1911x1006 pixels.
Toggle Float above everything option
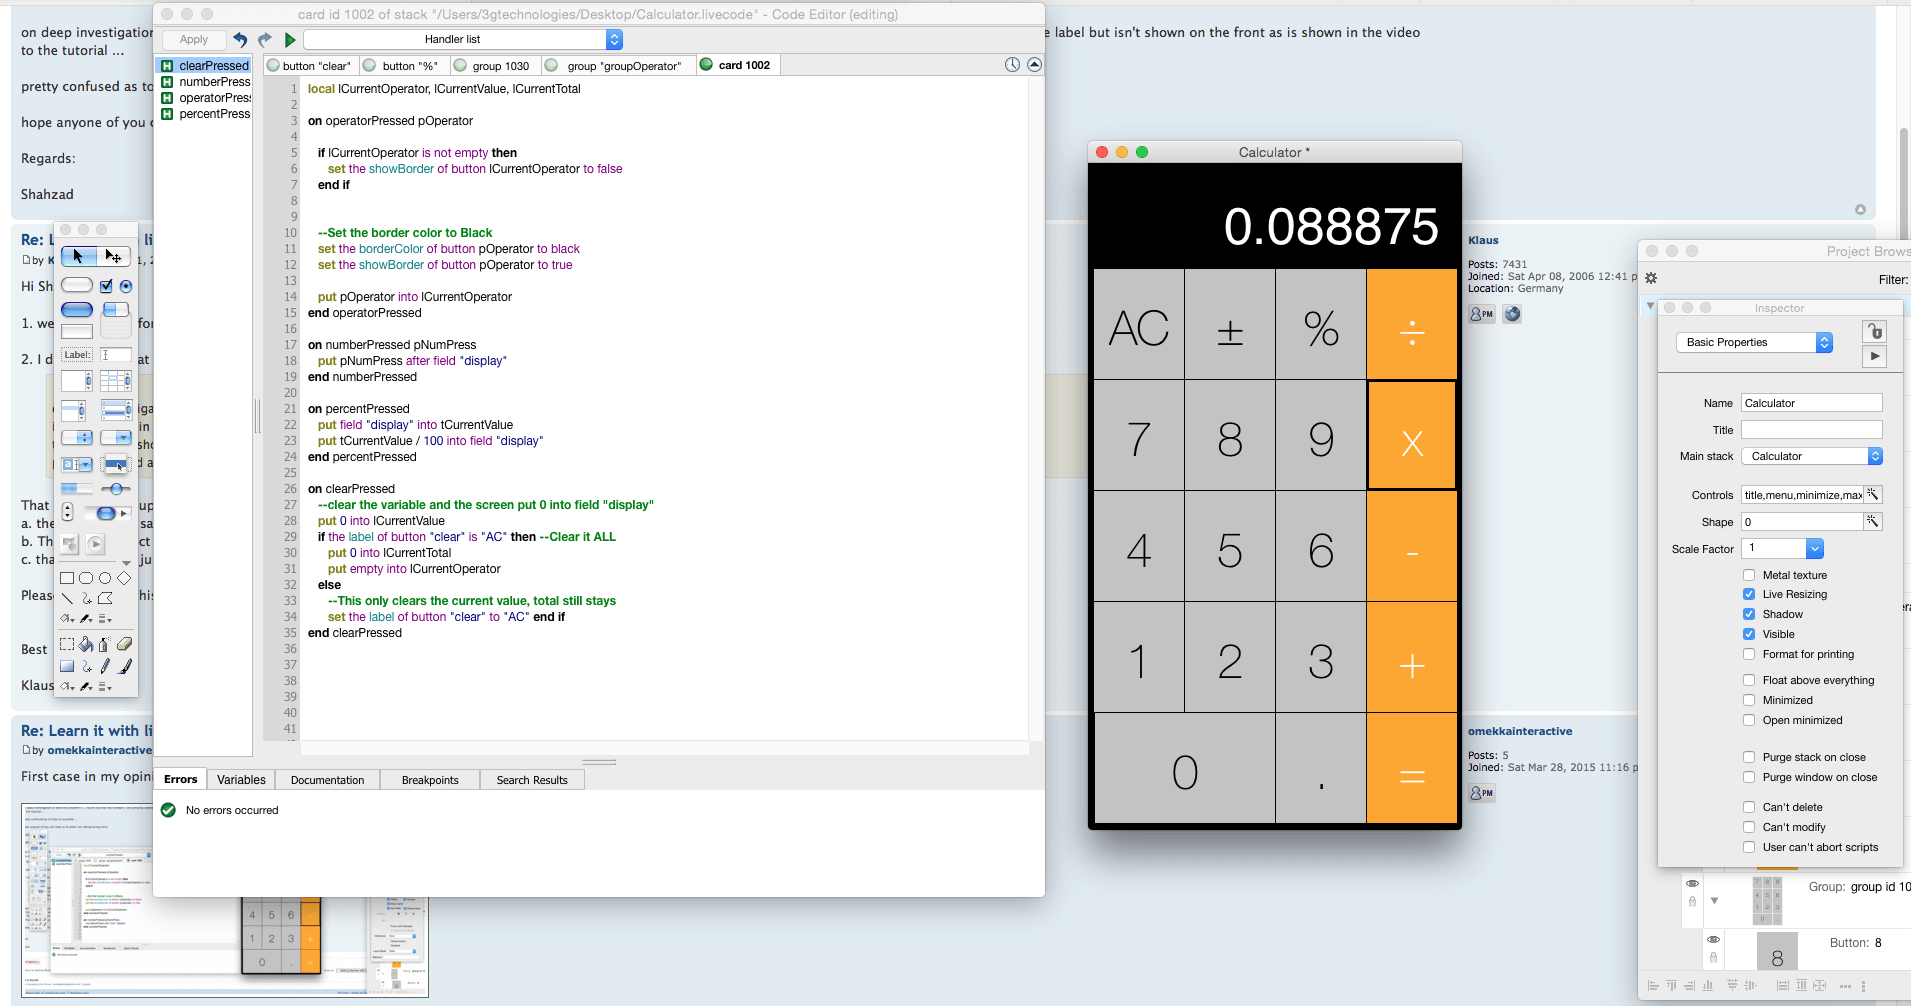coord(1749,680)
